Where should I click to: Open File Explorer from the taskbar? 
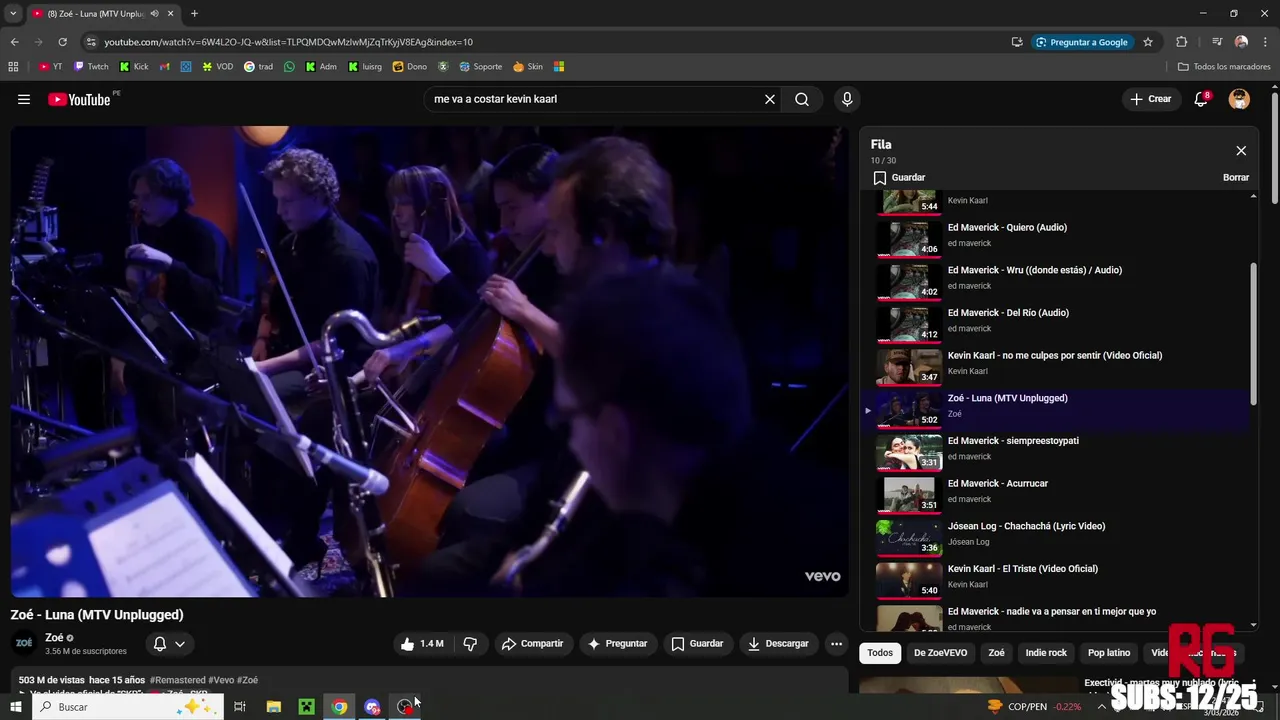[x=273, y=707]
